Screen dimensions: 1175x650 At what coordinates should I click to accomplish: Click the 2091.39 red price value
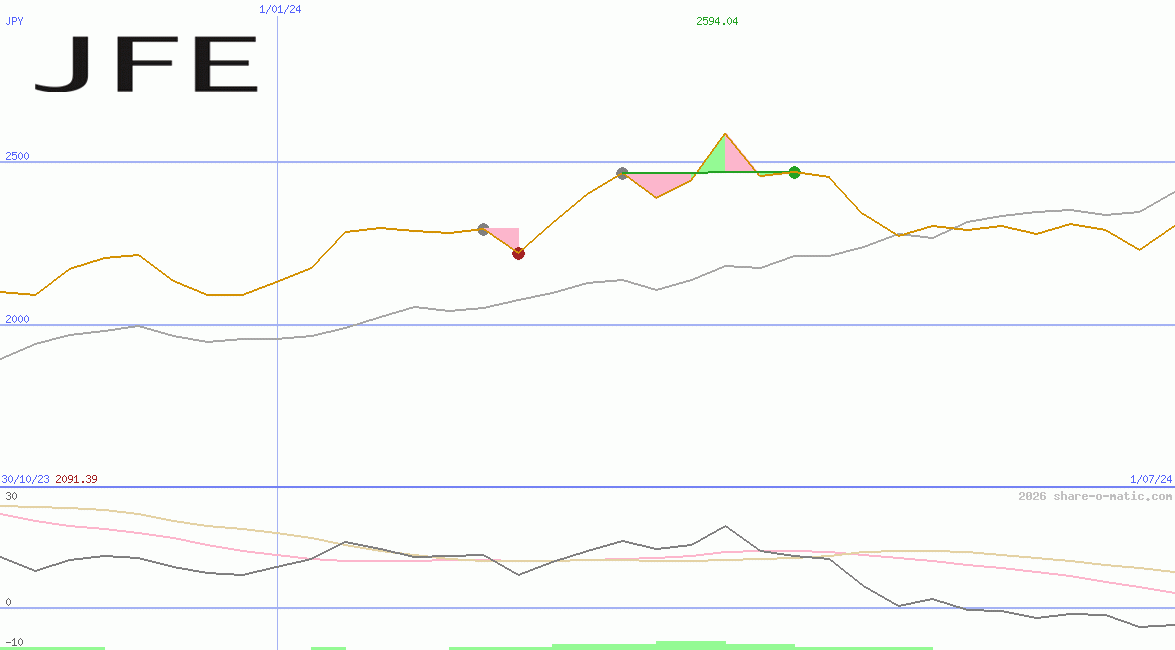pyautogui.click(x=76, y=479)
